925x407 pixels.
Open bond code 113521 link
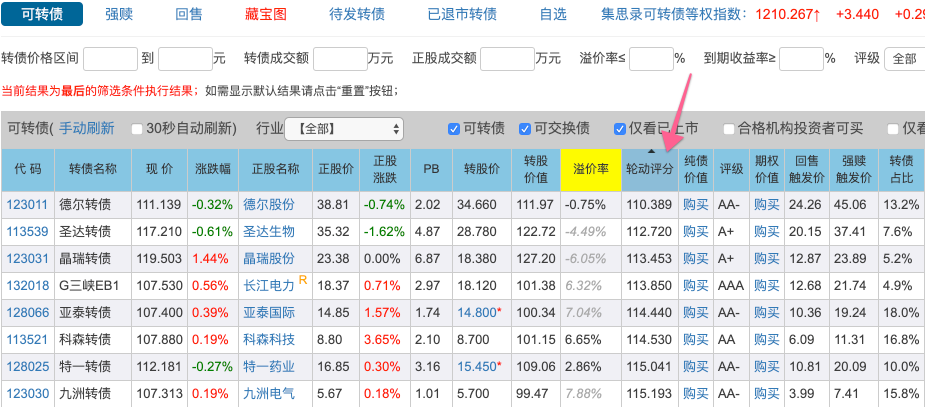coord(27,340)
